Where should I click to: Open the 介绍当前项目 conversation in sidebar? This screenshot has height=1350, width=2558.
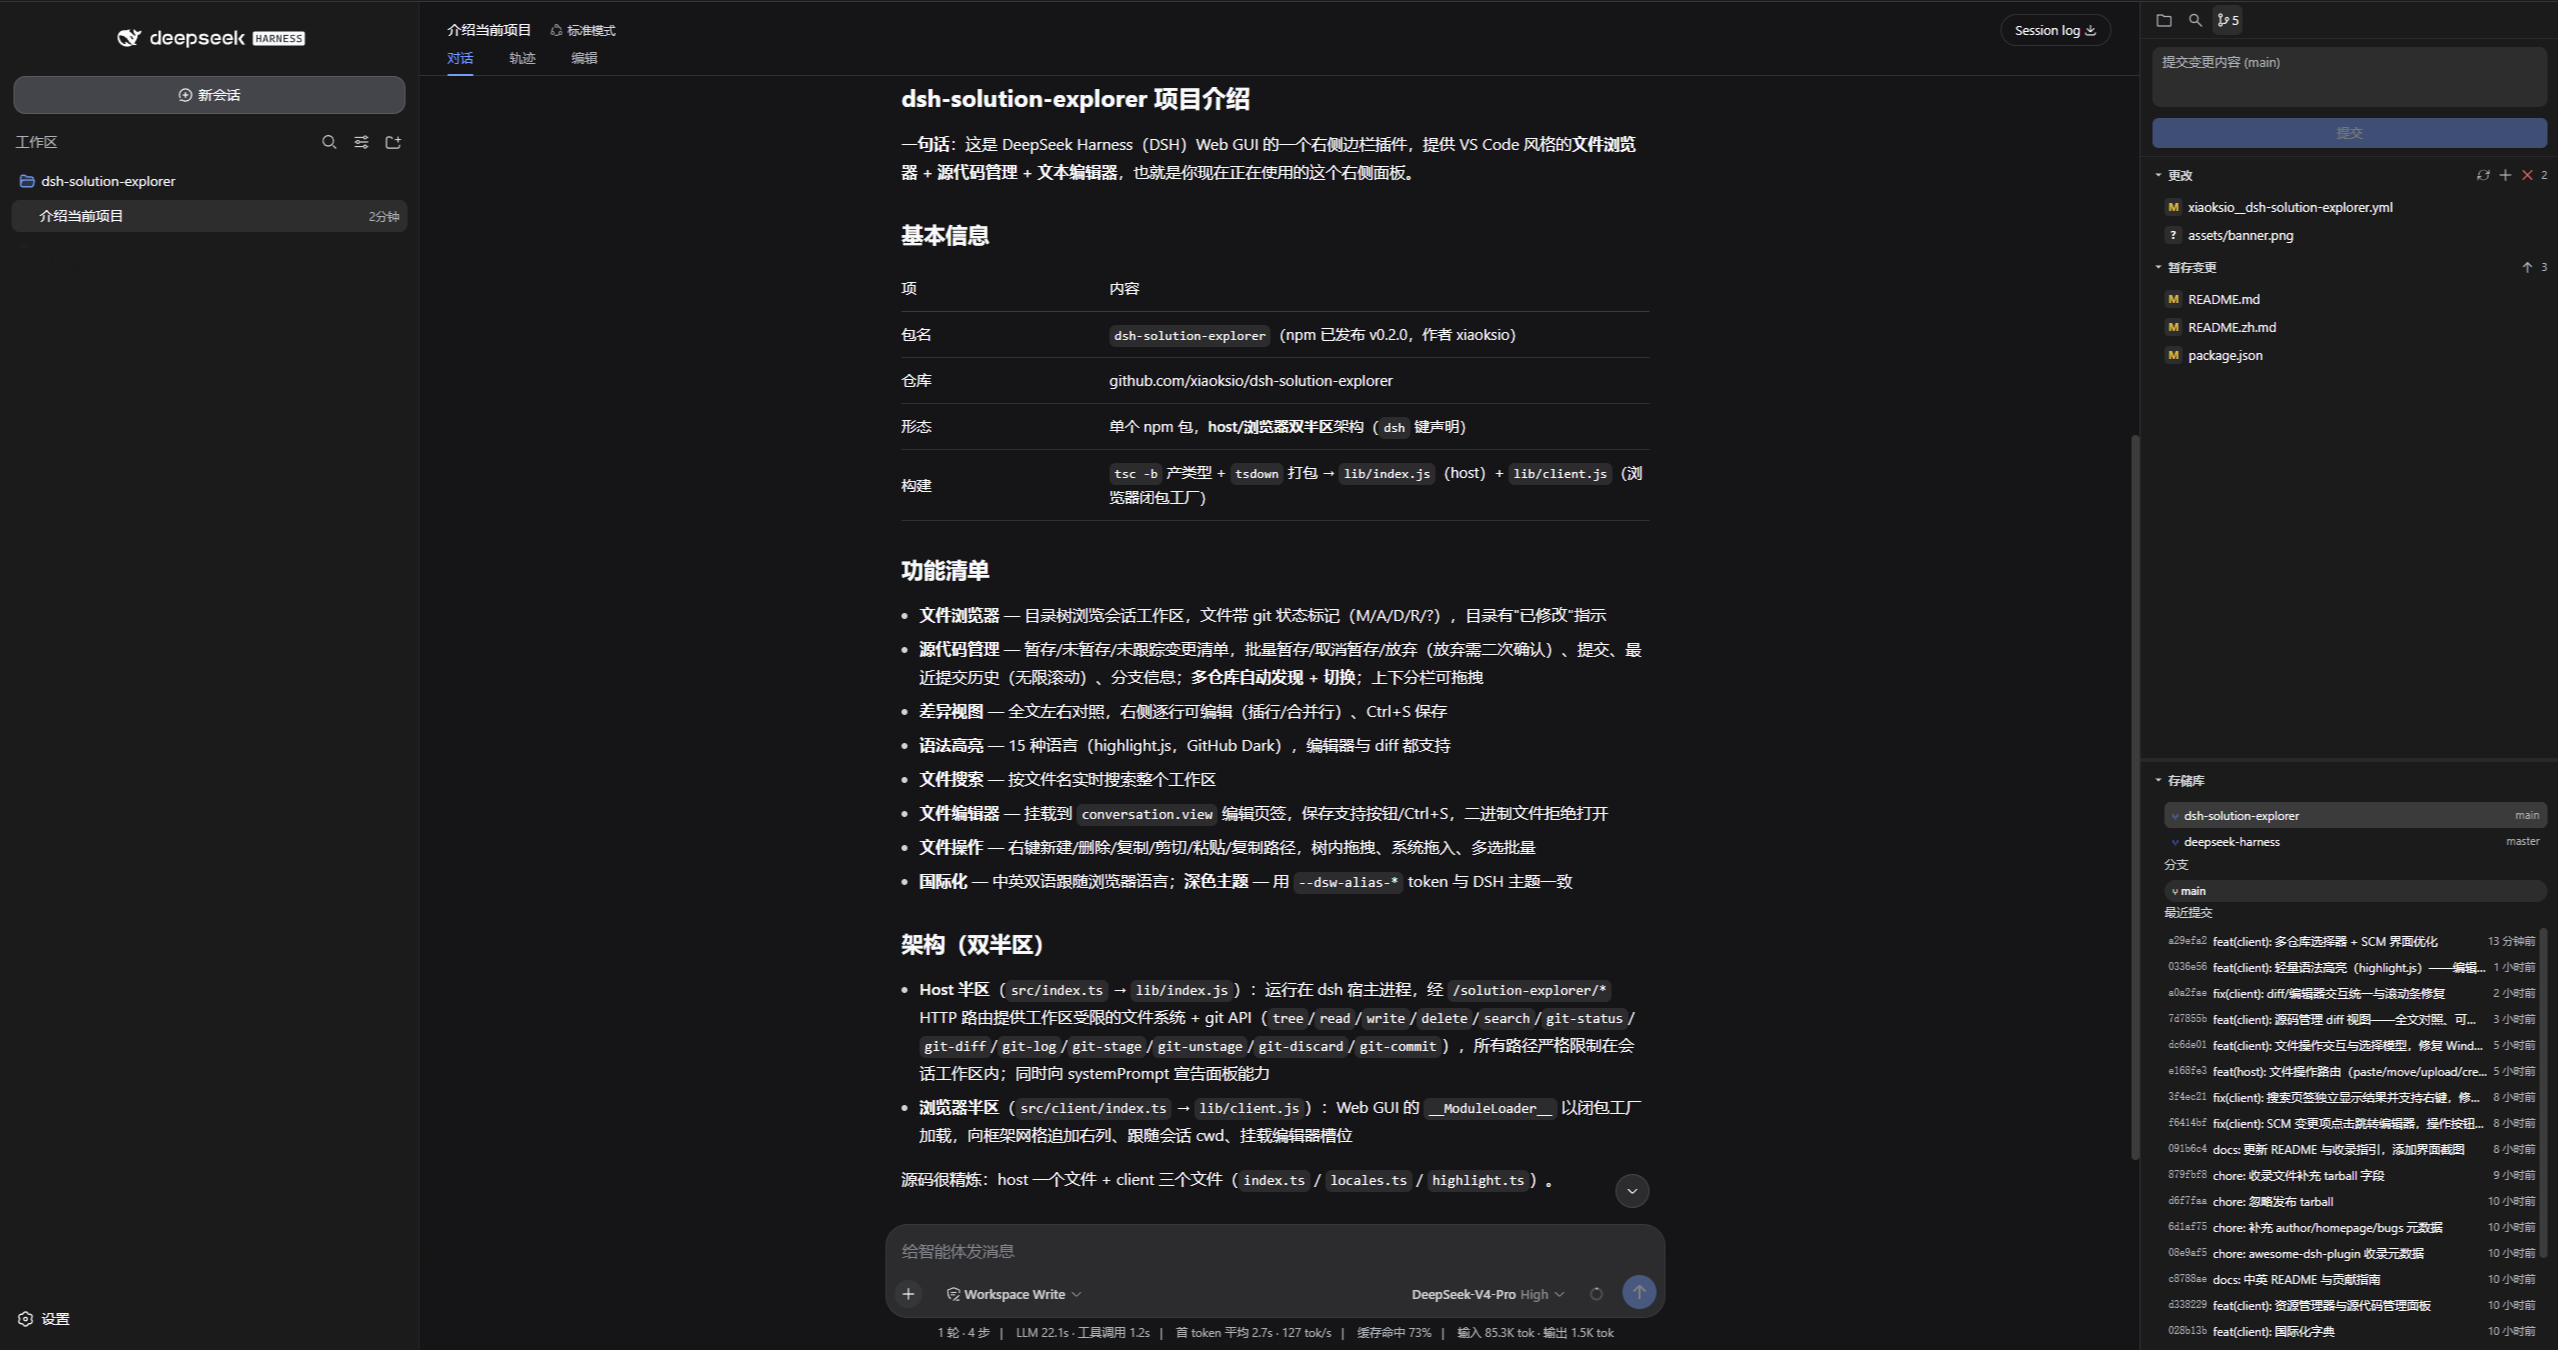point(209,216)
